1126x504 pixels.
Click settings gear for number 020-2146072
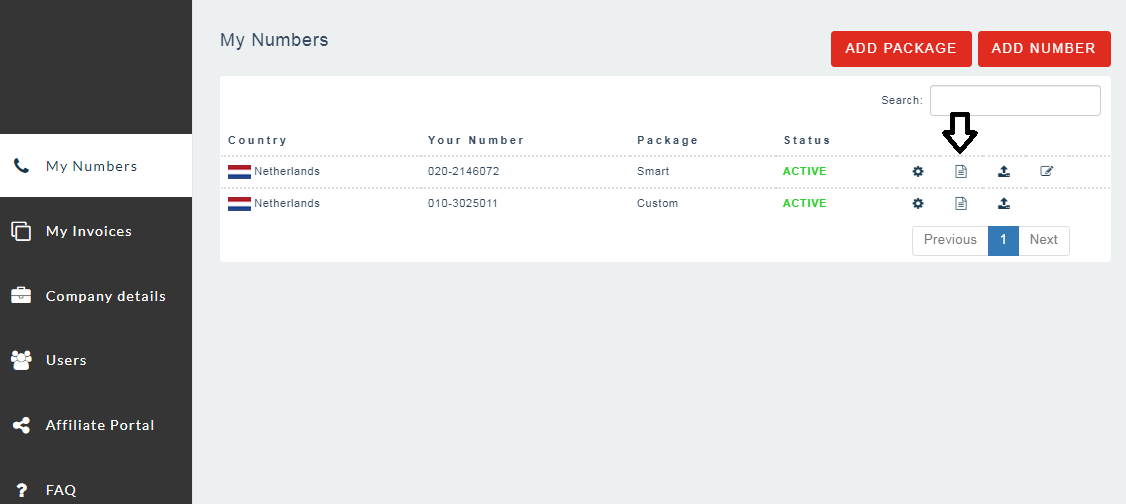[x=918, y=171]
